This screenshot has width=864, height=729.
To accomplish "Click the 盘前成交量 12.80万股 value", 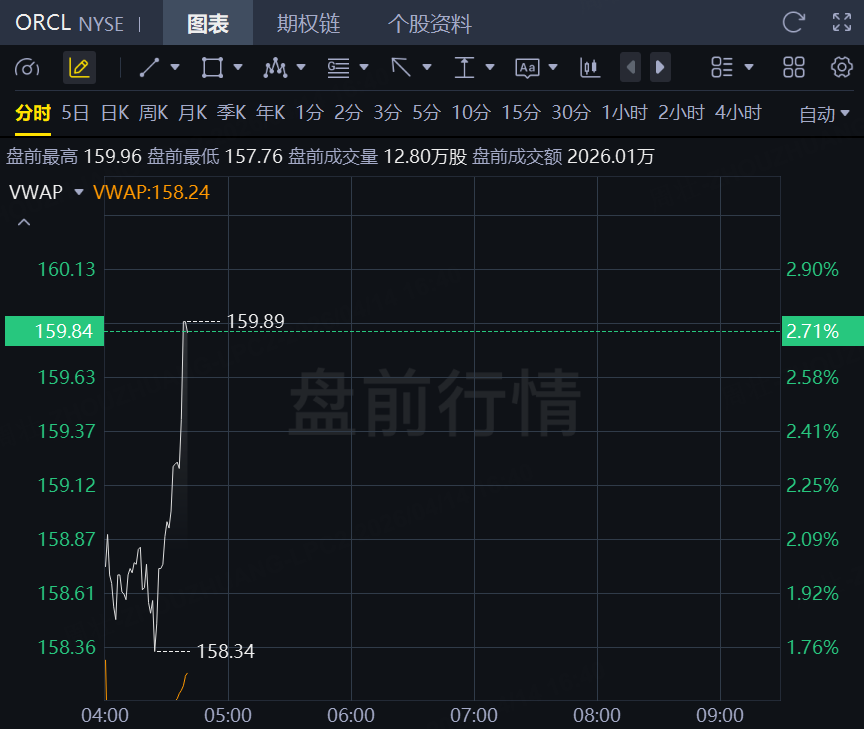I will click(x=377, y=156).
